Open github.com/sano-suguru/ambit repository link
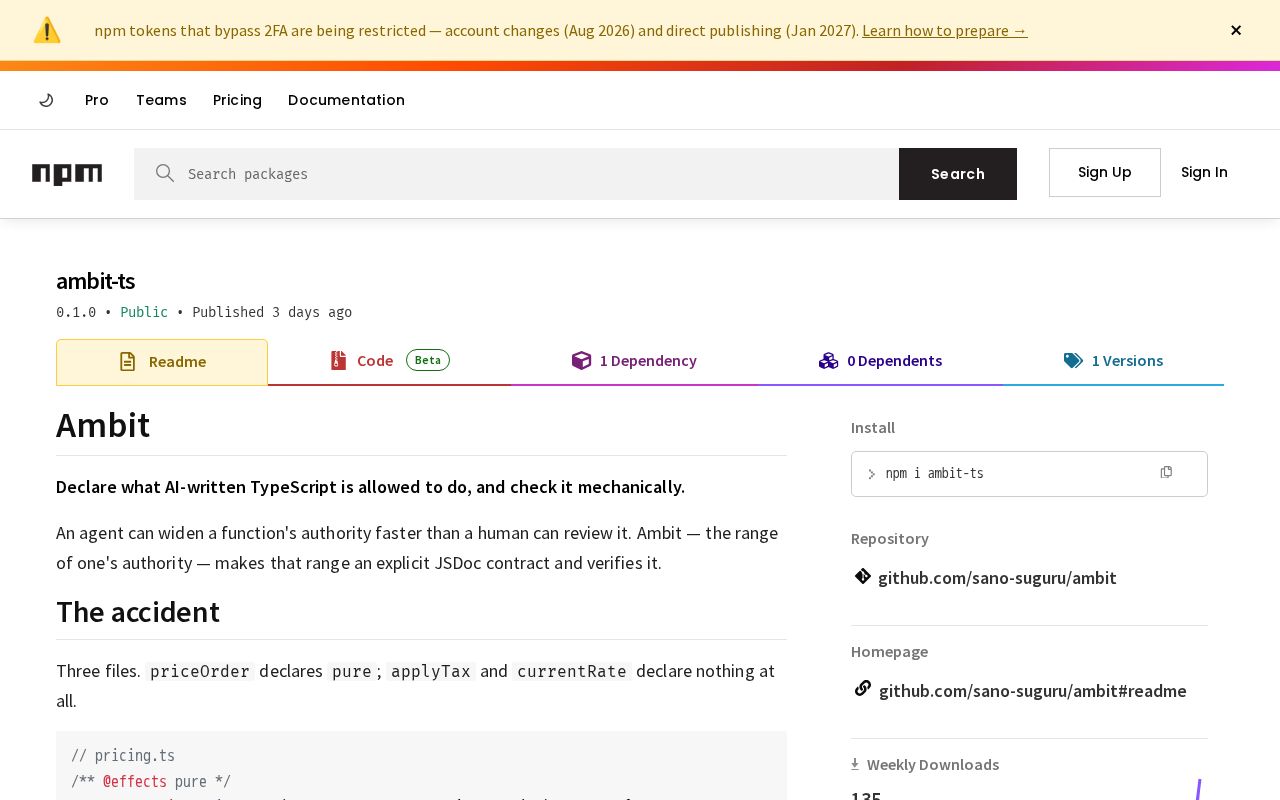 (x=997, y=578)
